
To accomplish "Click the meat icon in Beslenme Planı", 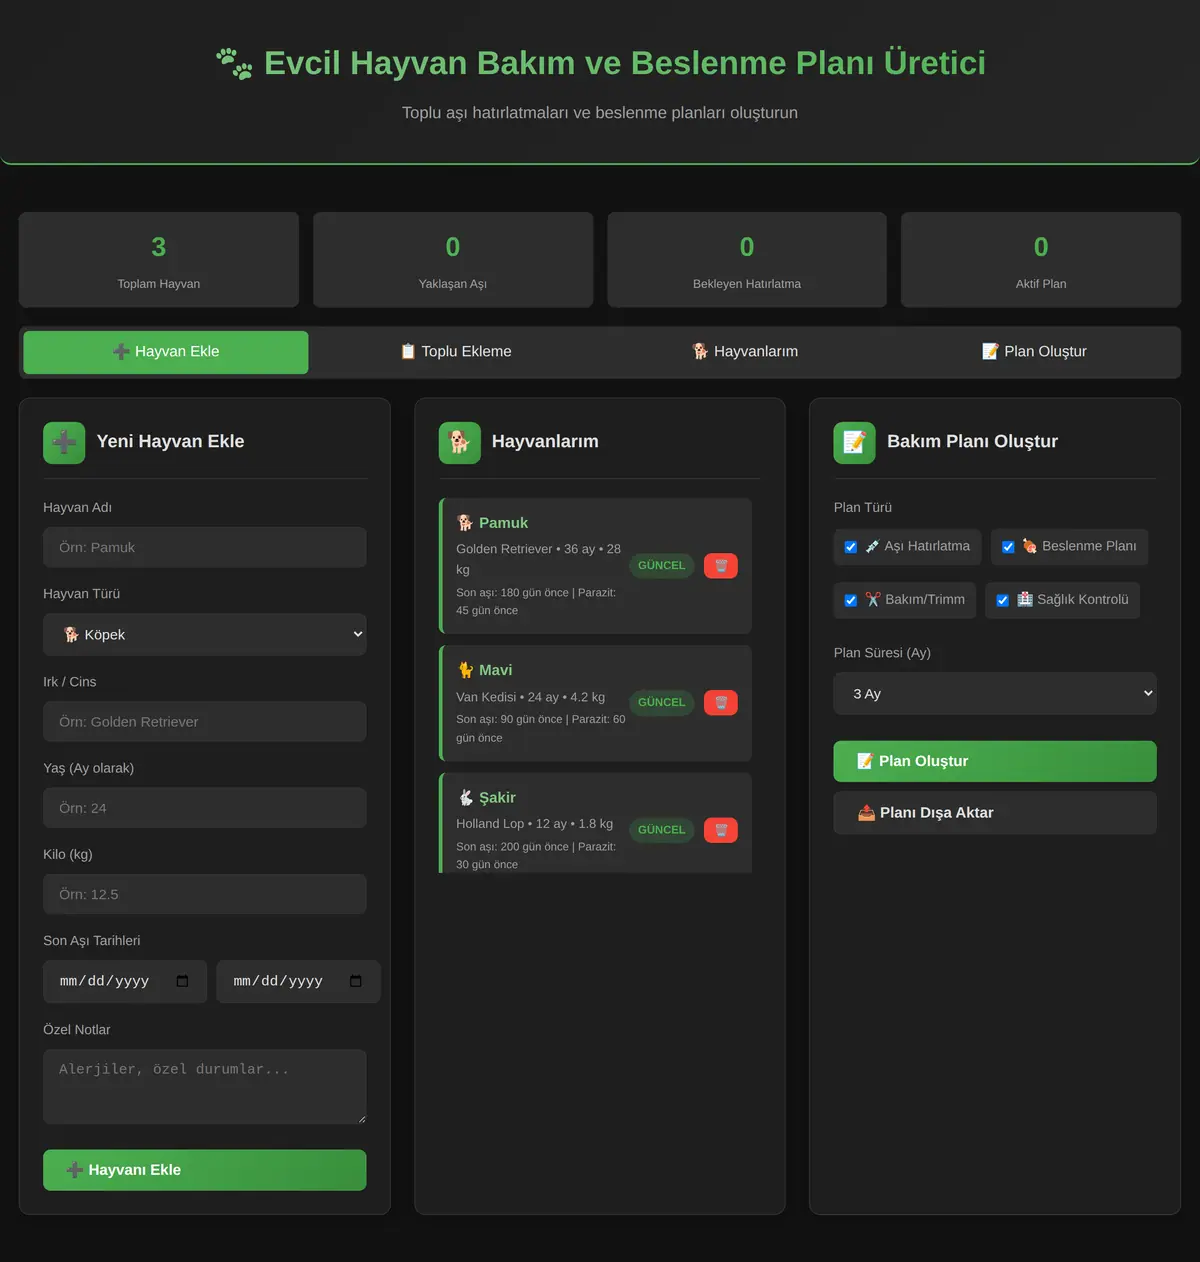I will click(1029, 547).
